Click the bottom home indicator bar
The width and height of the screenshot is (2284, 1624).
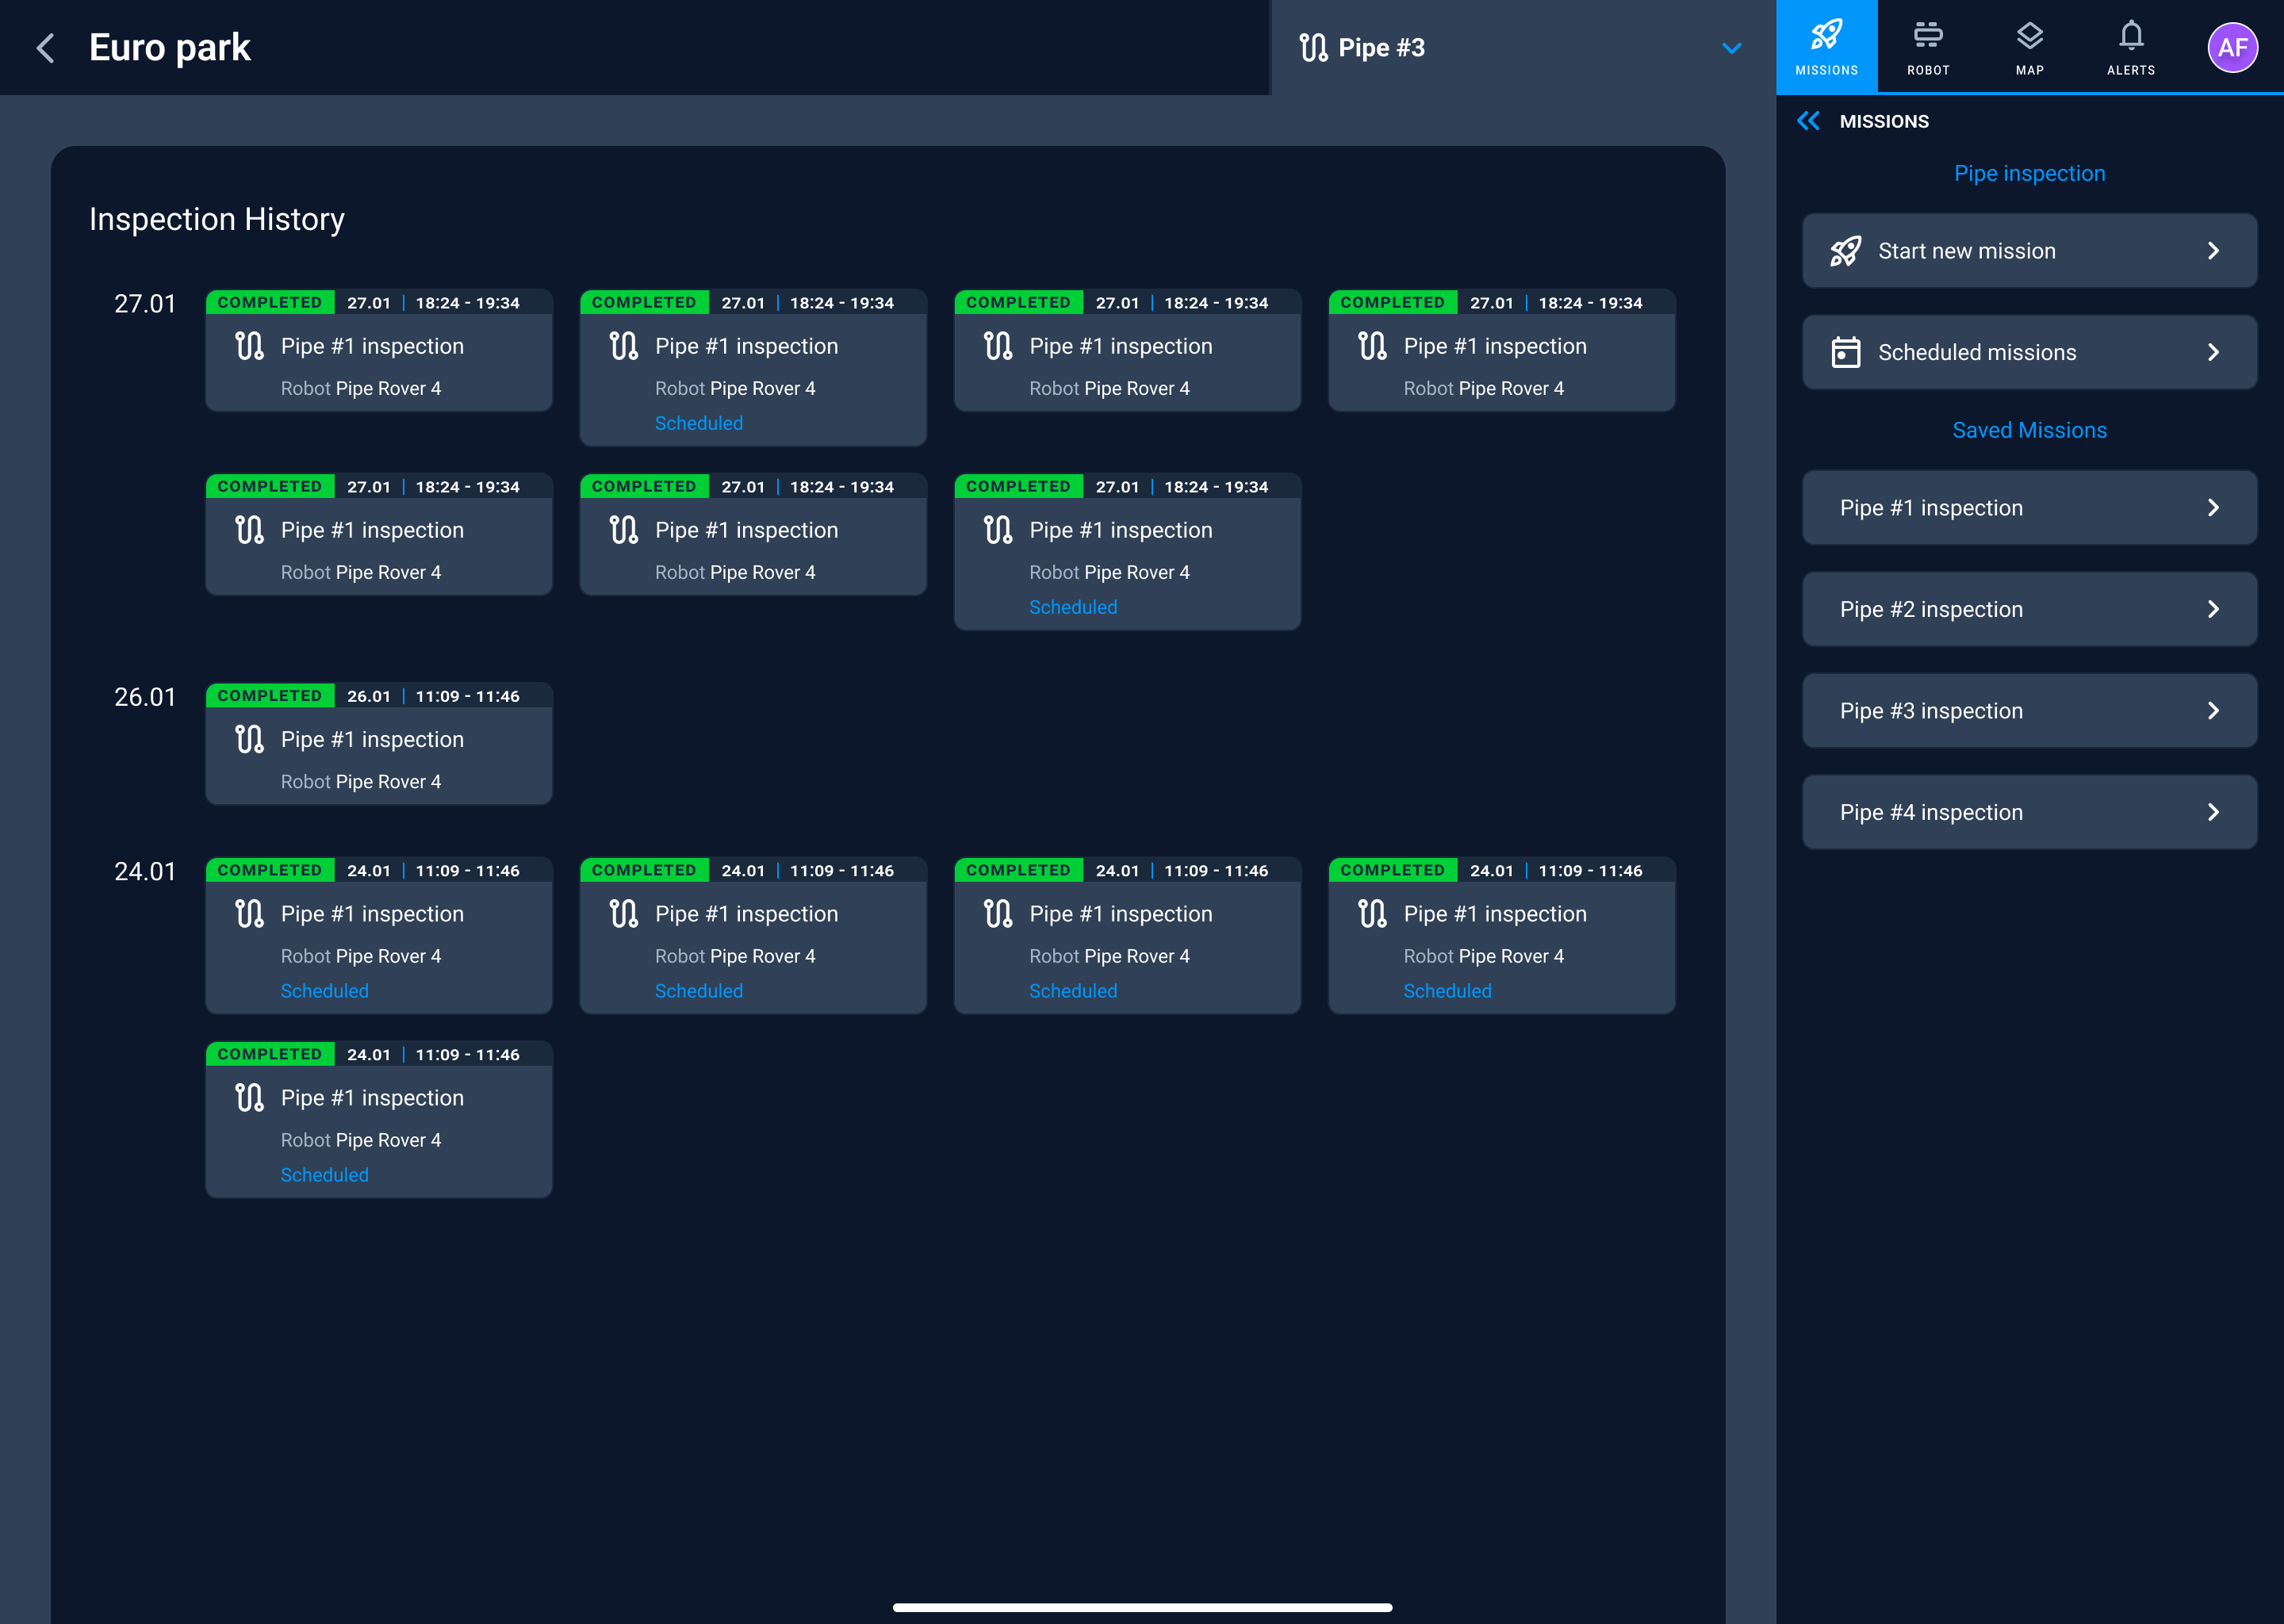pyautogui.click(x=1142, y=1607)
